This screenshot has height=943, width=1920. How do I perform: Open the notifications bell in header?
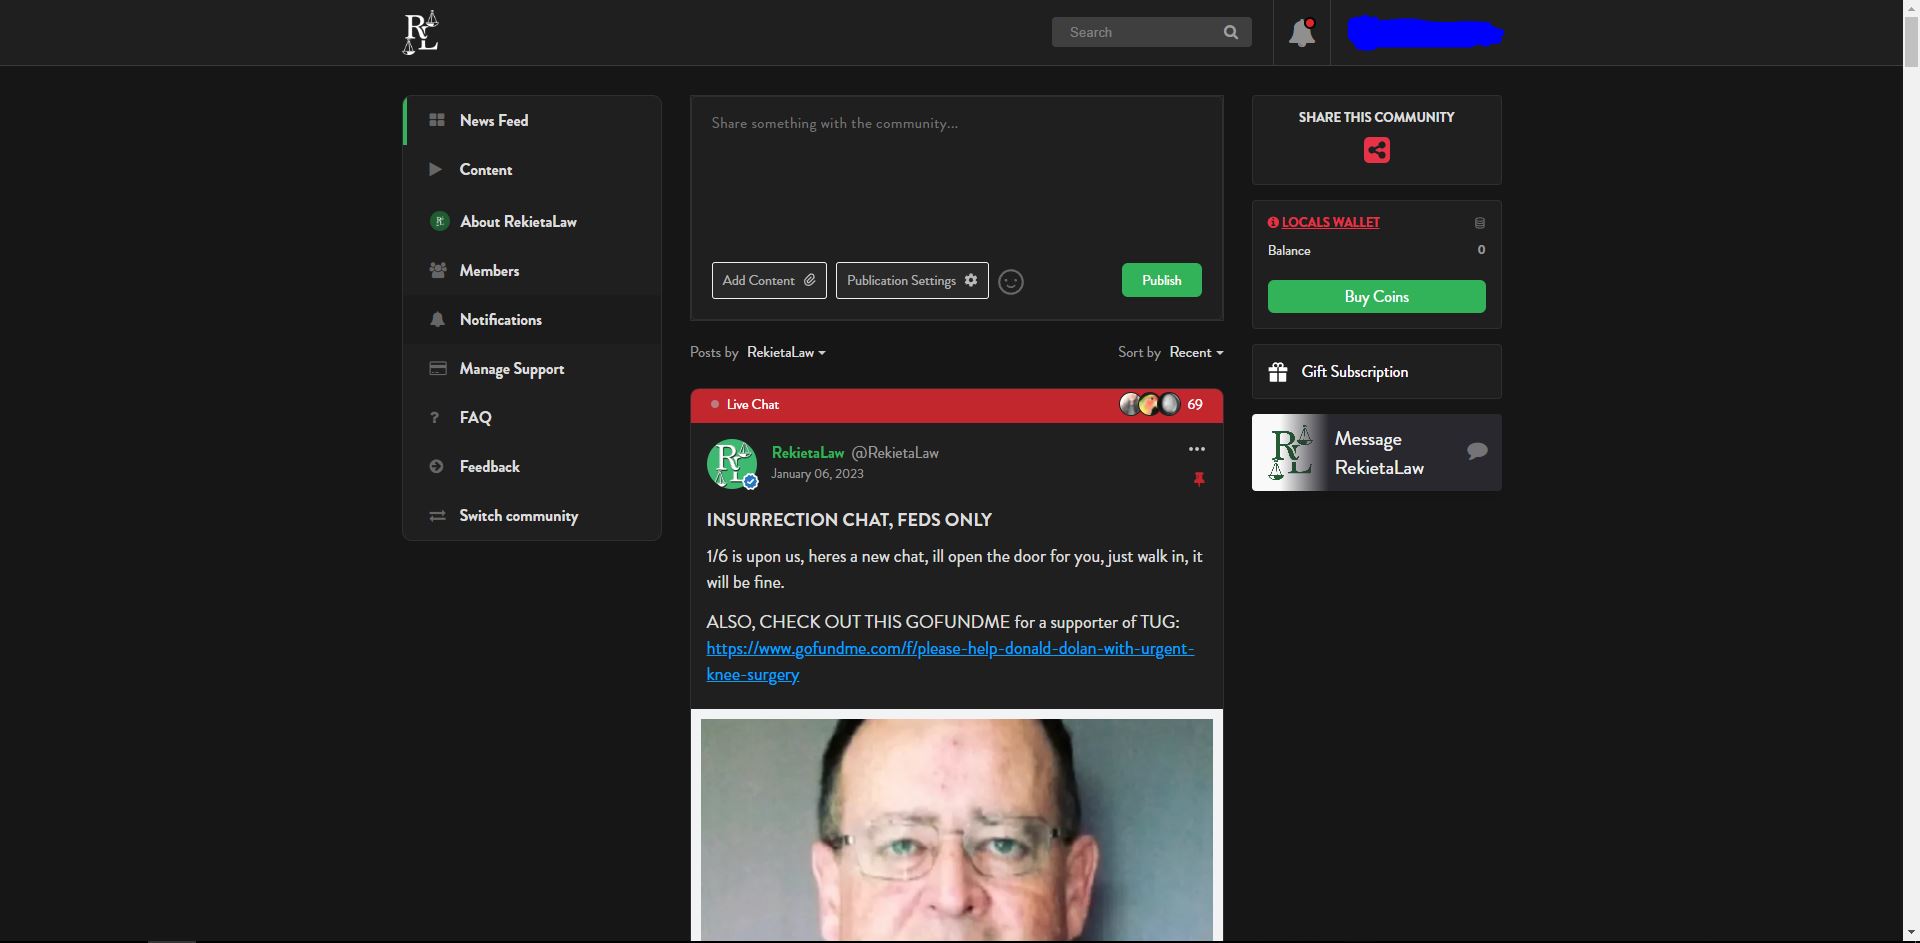click(1302, 33)
